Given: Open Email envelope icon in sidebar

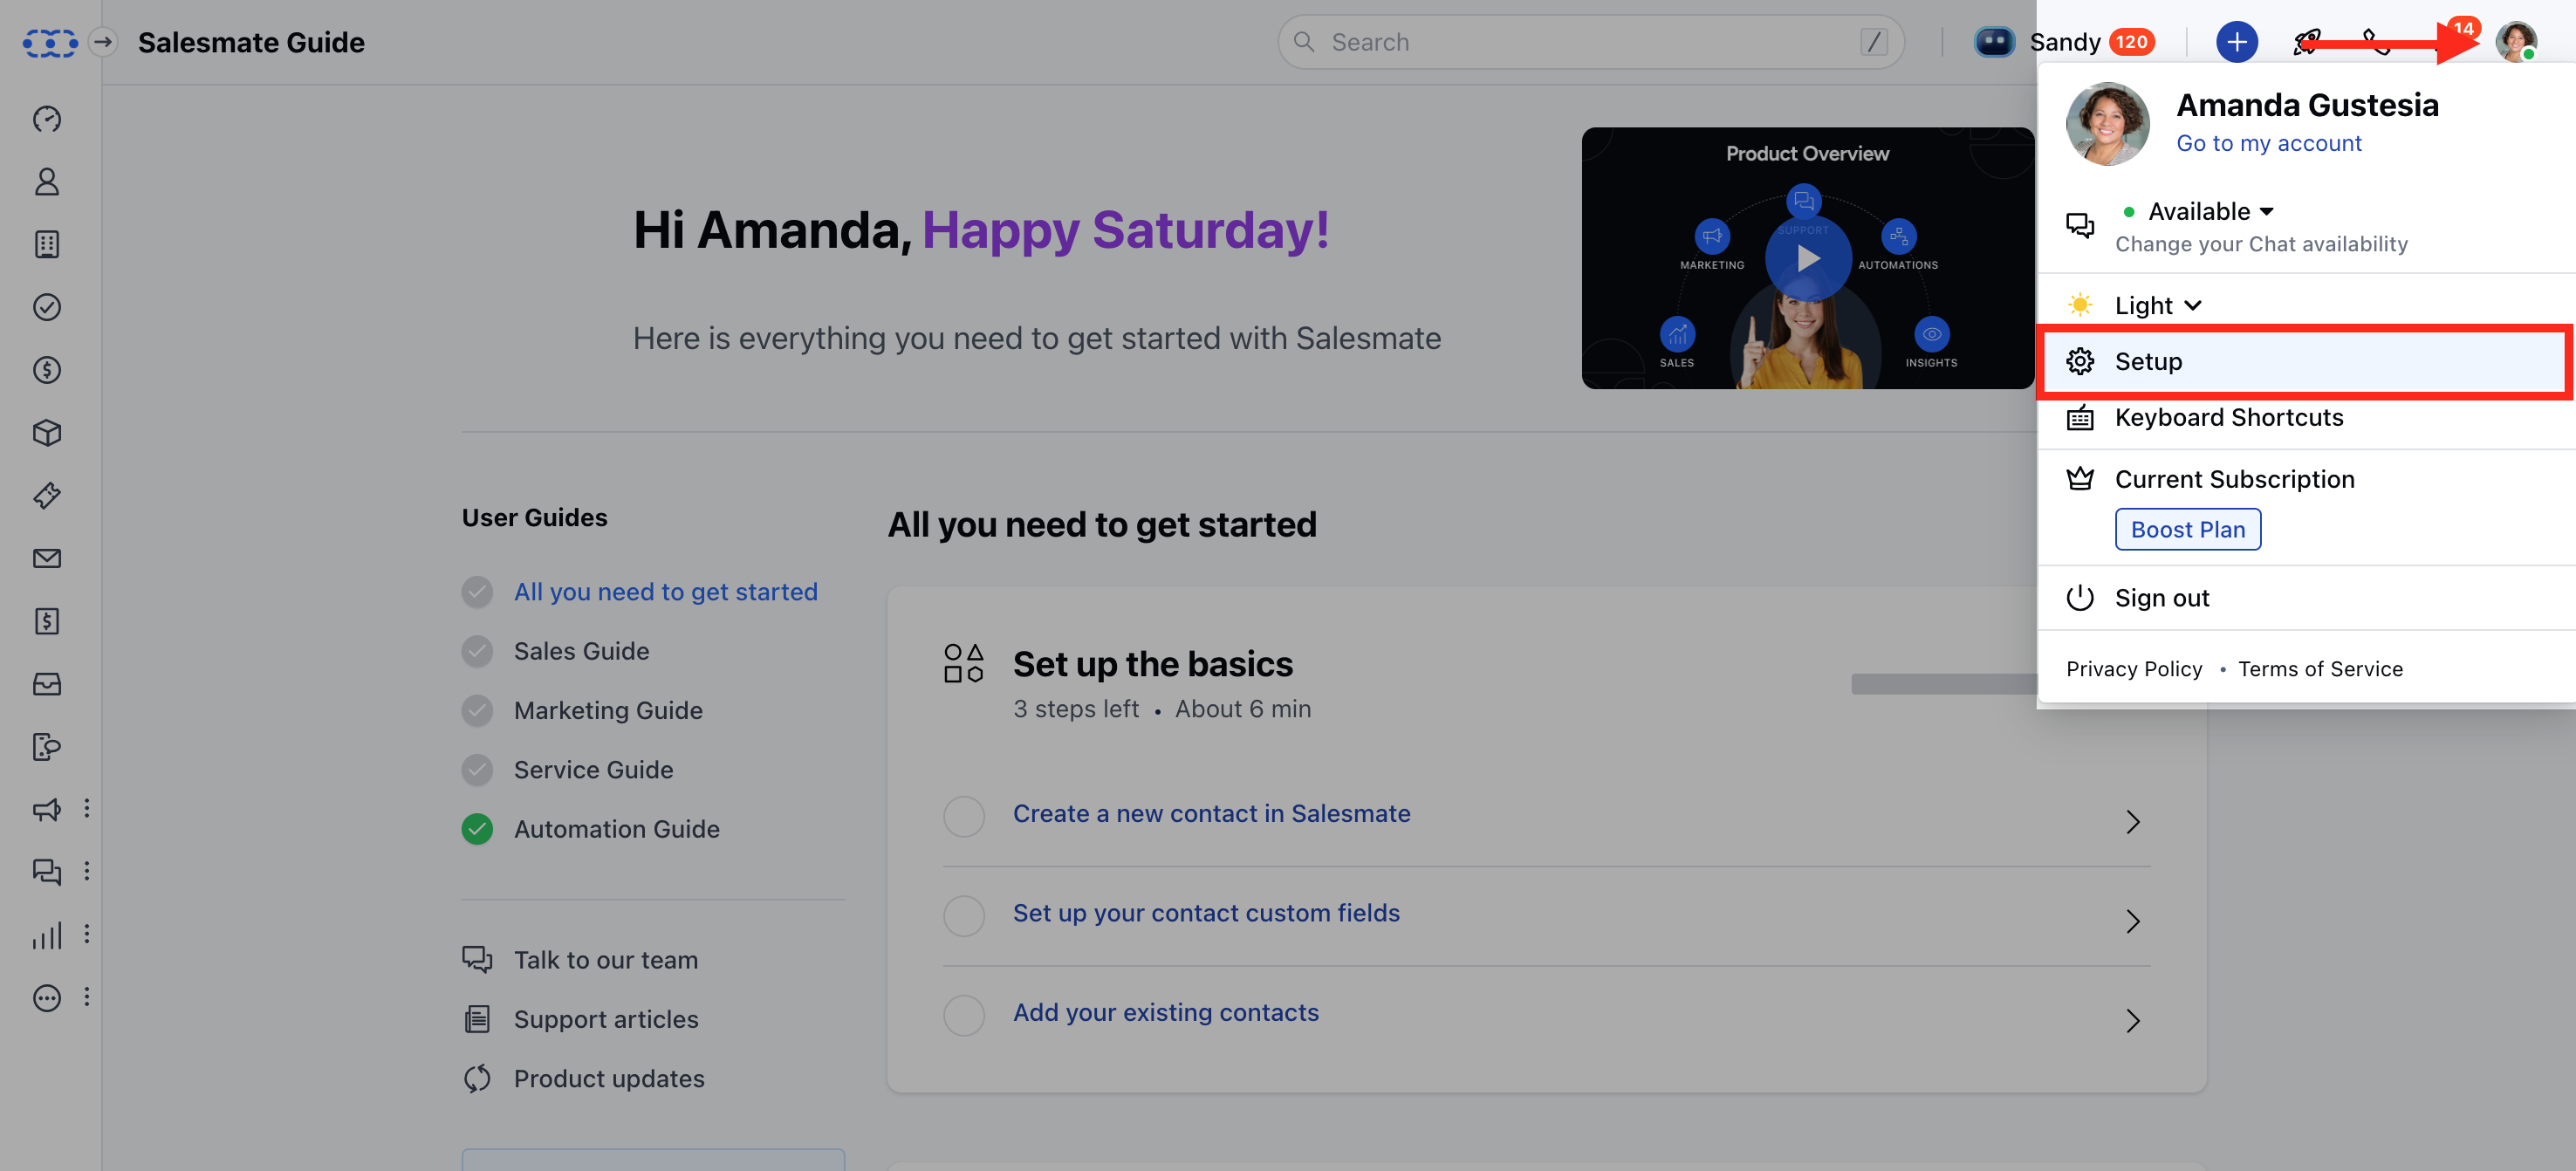Looking at the screenshot, I should coord(47,558).
